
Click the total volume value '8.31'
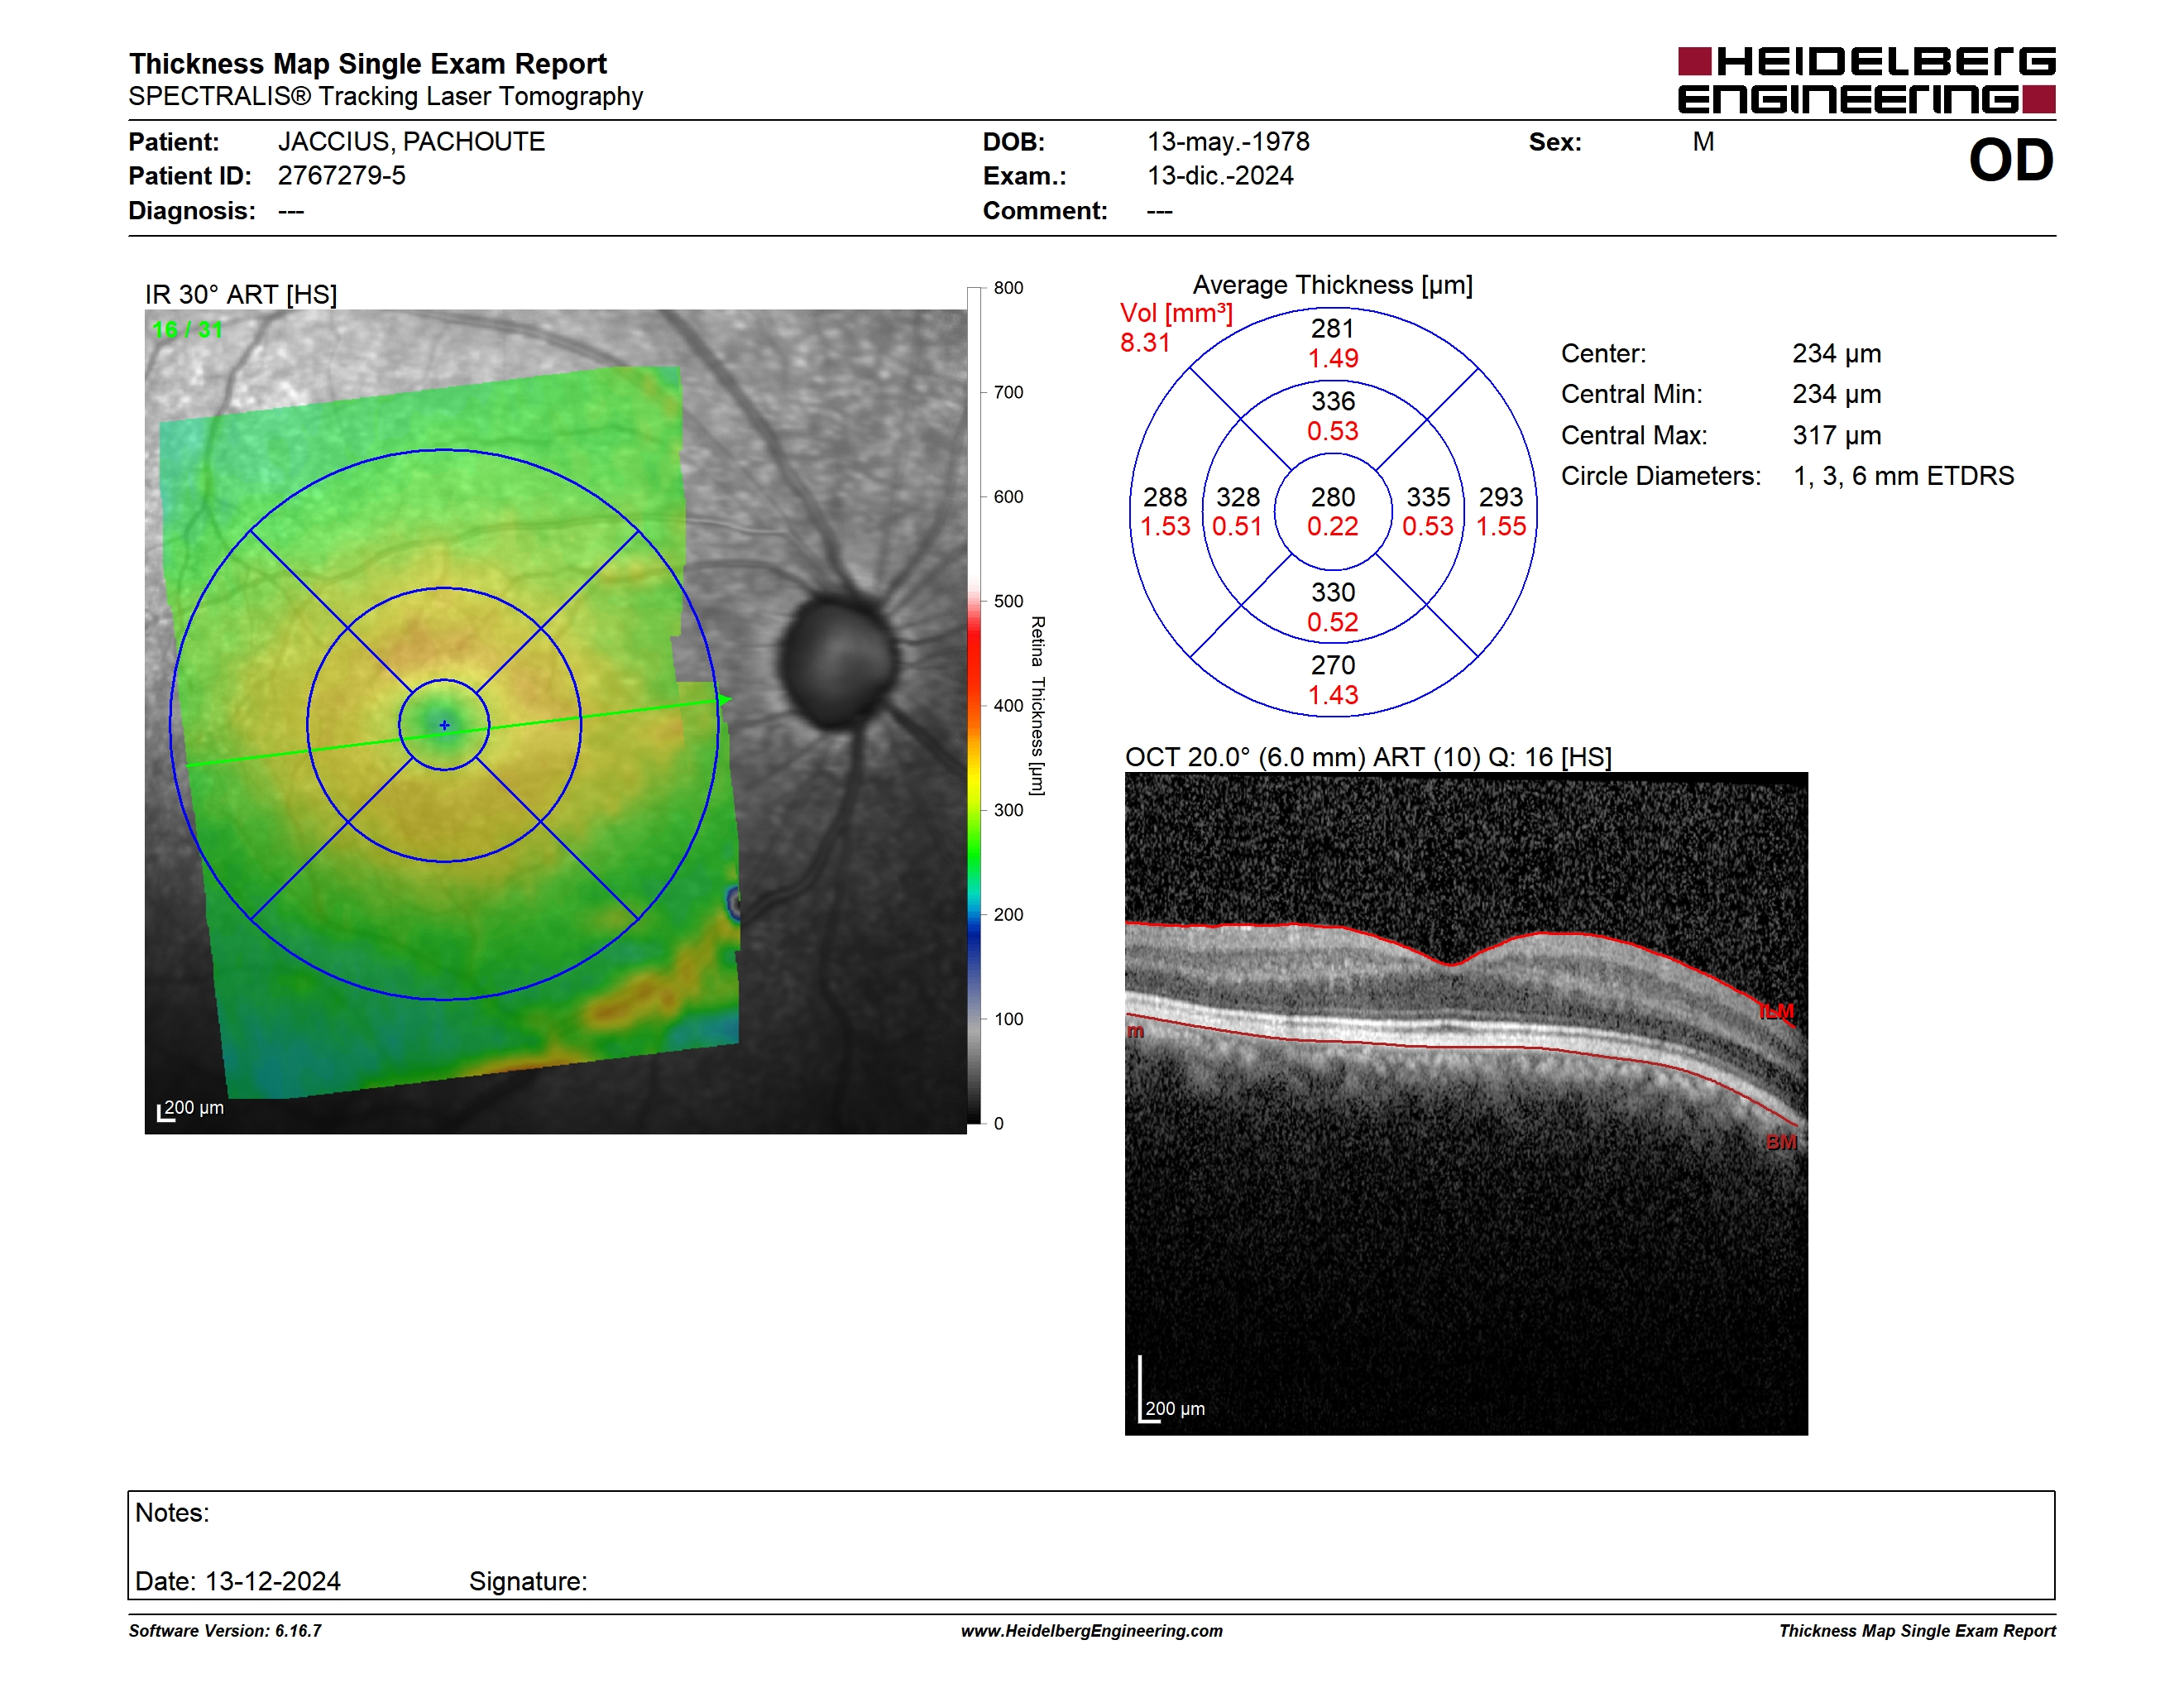click(x=1145, y=343)
